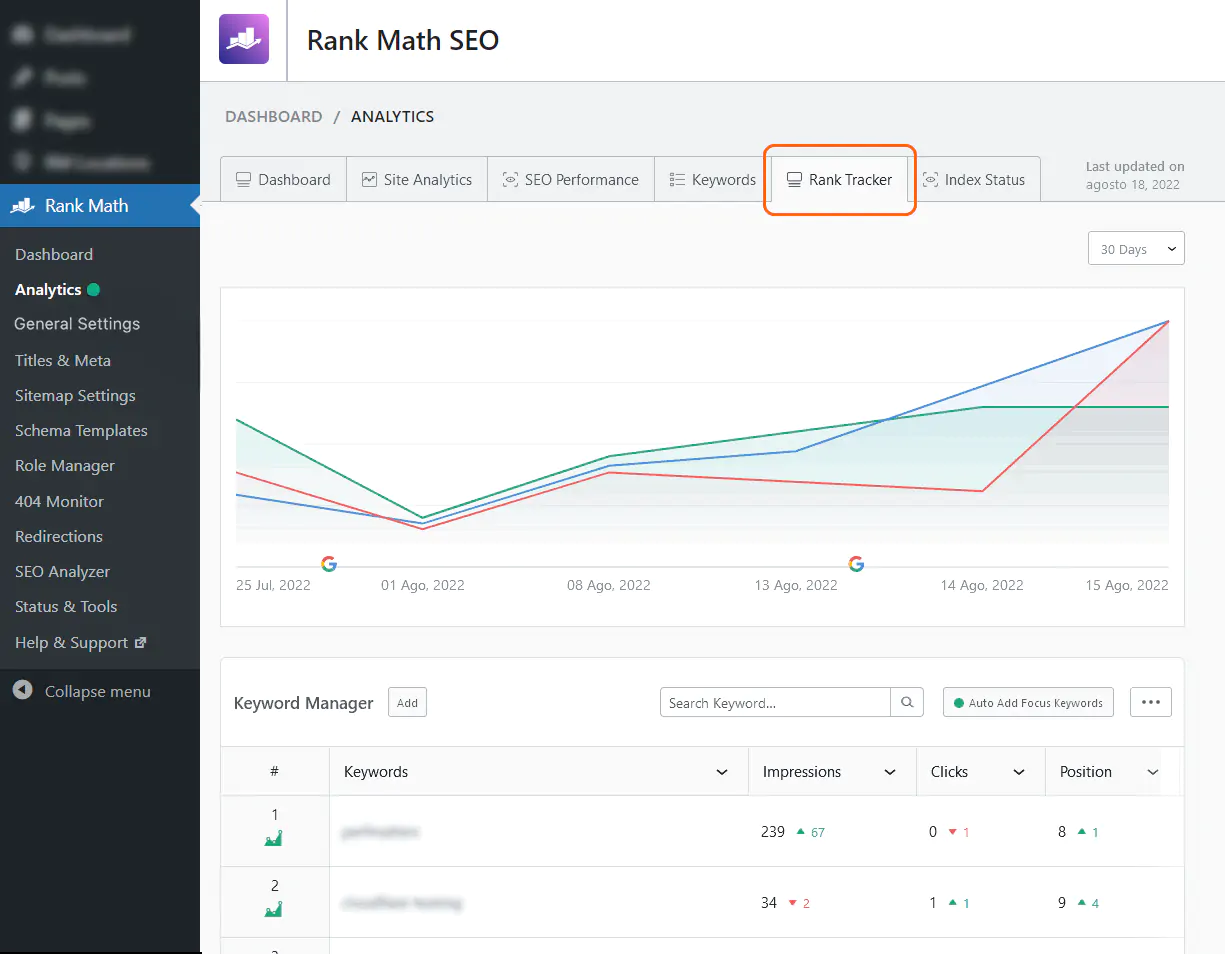Image resolution: width=1225 pixels, height=954 pixels.
Task: Click the Rank Math SEO logo icon
Action: click(x=244, y=40)
